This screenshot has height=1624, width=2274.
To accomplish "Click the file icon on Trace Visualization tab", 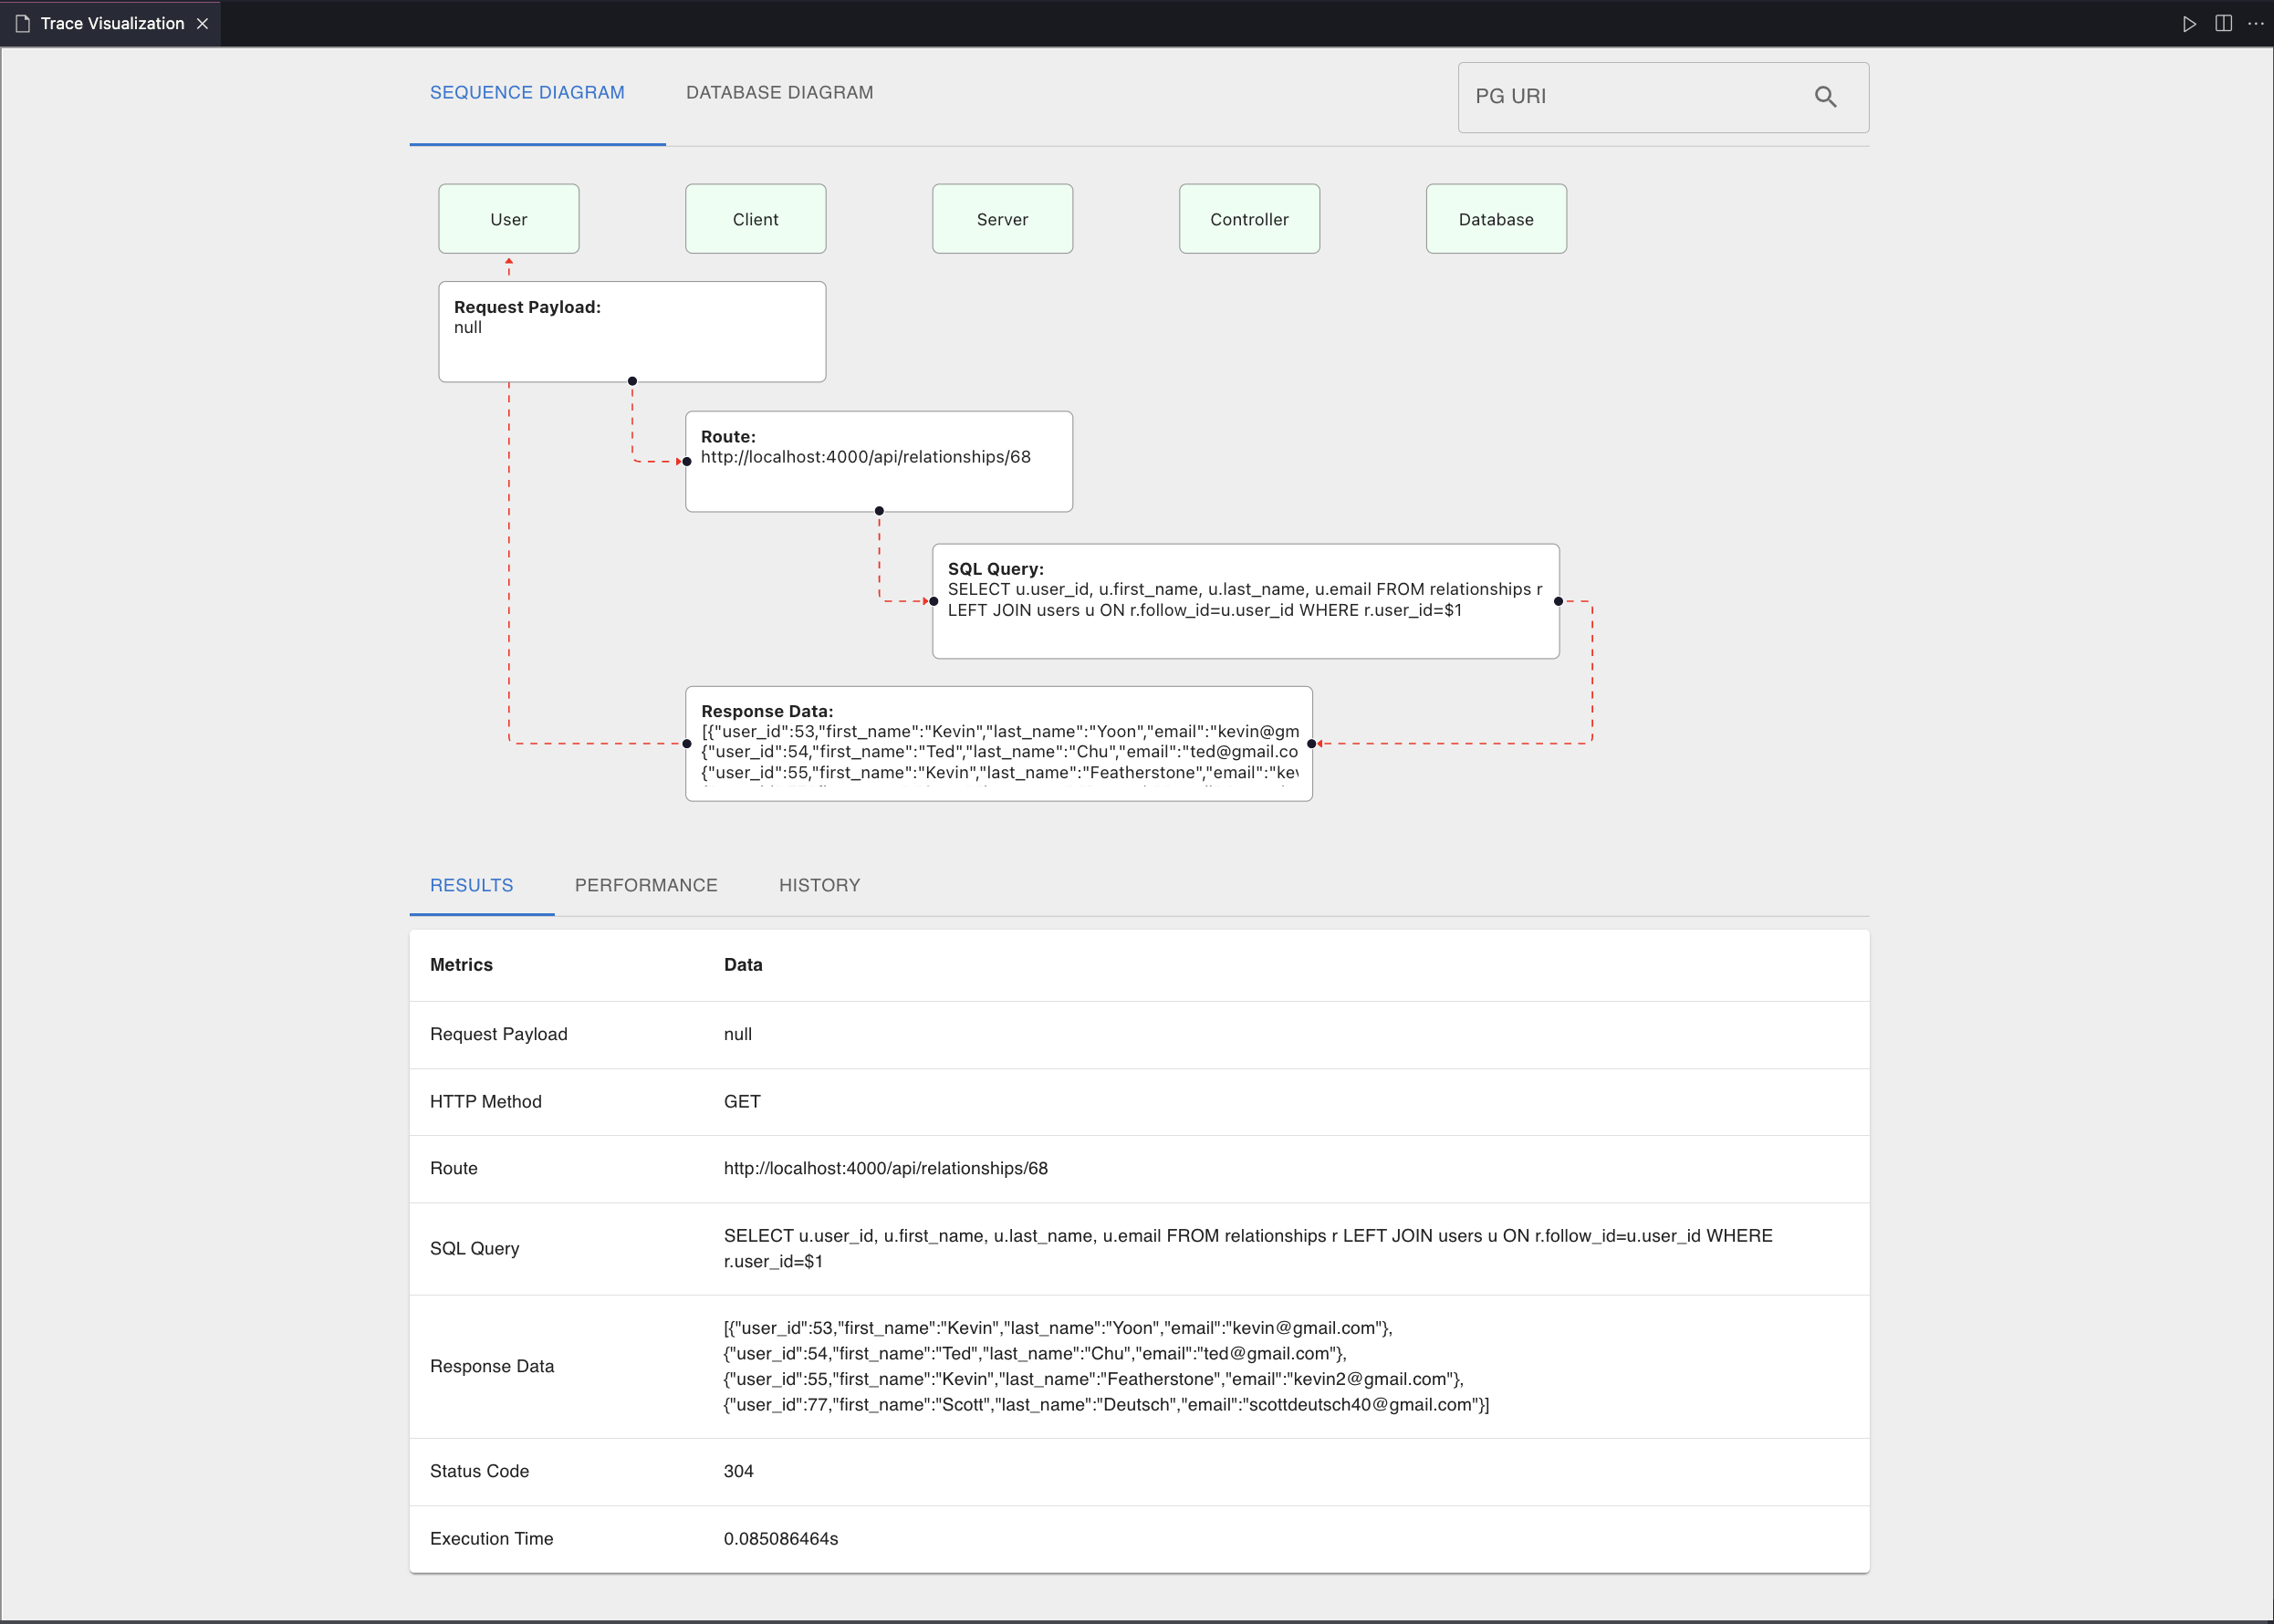I will click(22, 23).
